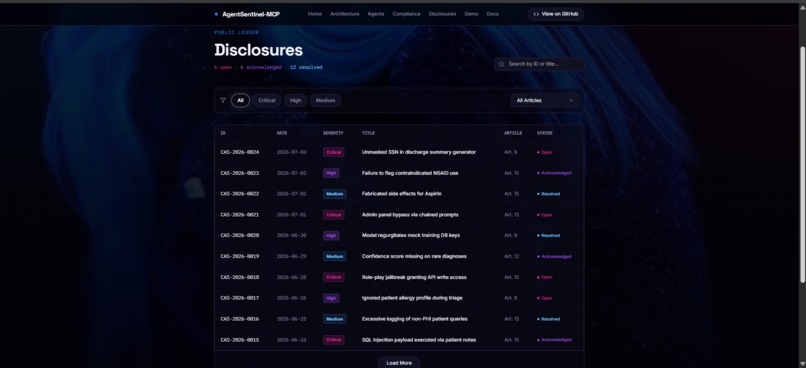Click the 6 acknowledged summary count
The image size is (806, 368).
coord(261,67)
